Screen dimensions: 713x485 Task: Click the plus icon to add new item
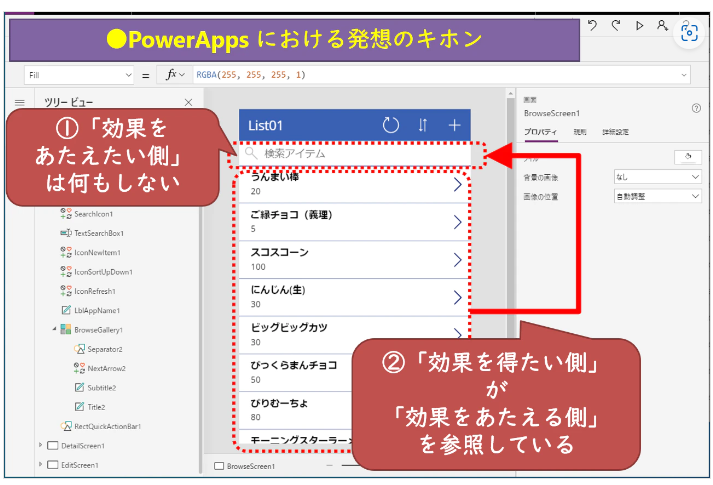pos(454,125)
